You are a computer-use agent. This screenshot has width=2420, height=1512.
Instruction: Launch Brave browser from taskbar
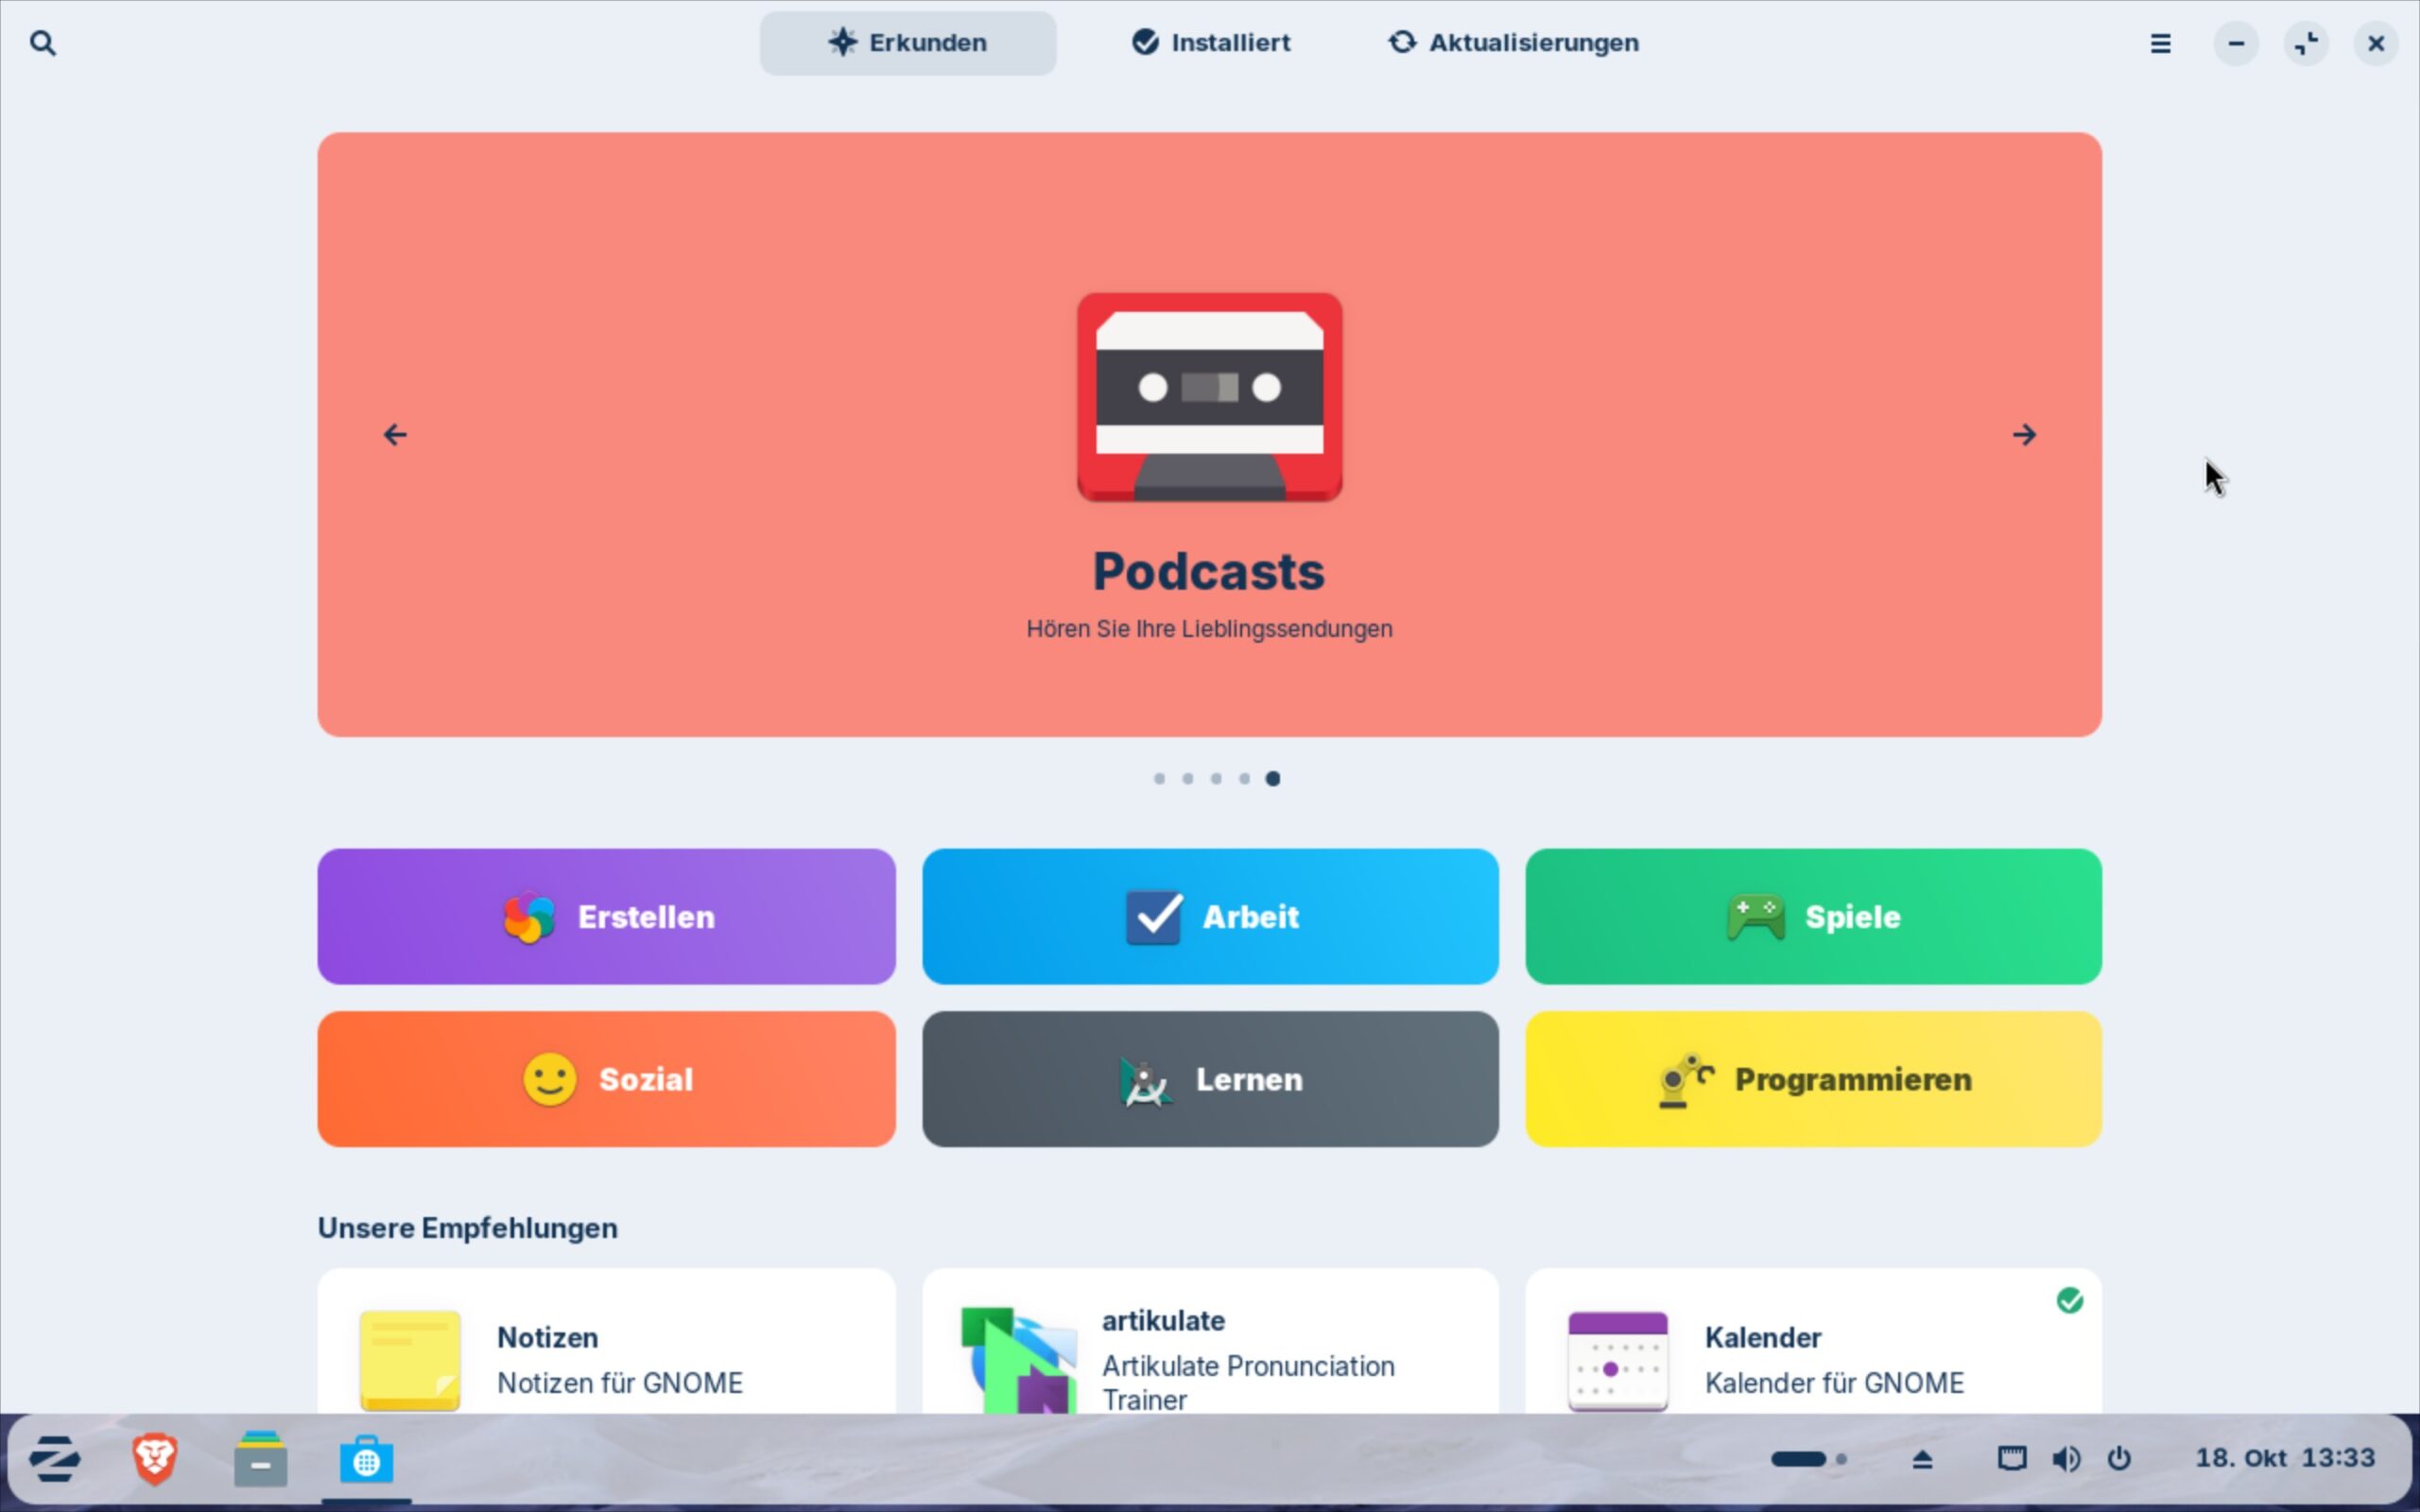click(x=155, y=1460)
